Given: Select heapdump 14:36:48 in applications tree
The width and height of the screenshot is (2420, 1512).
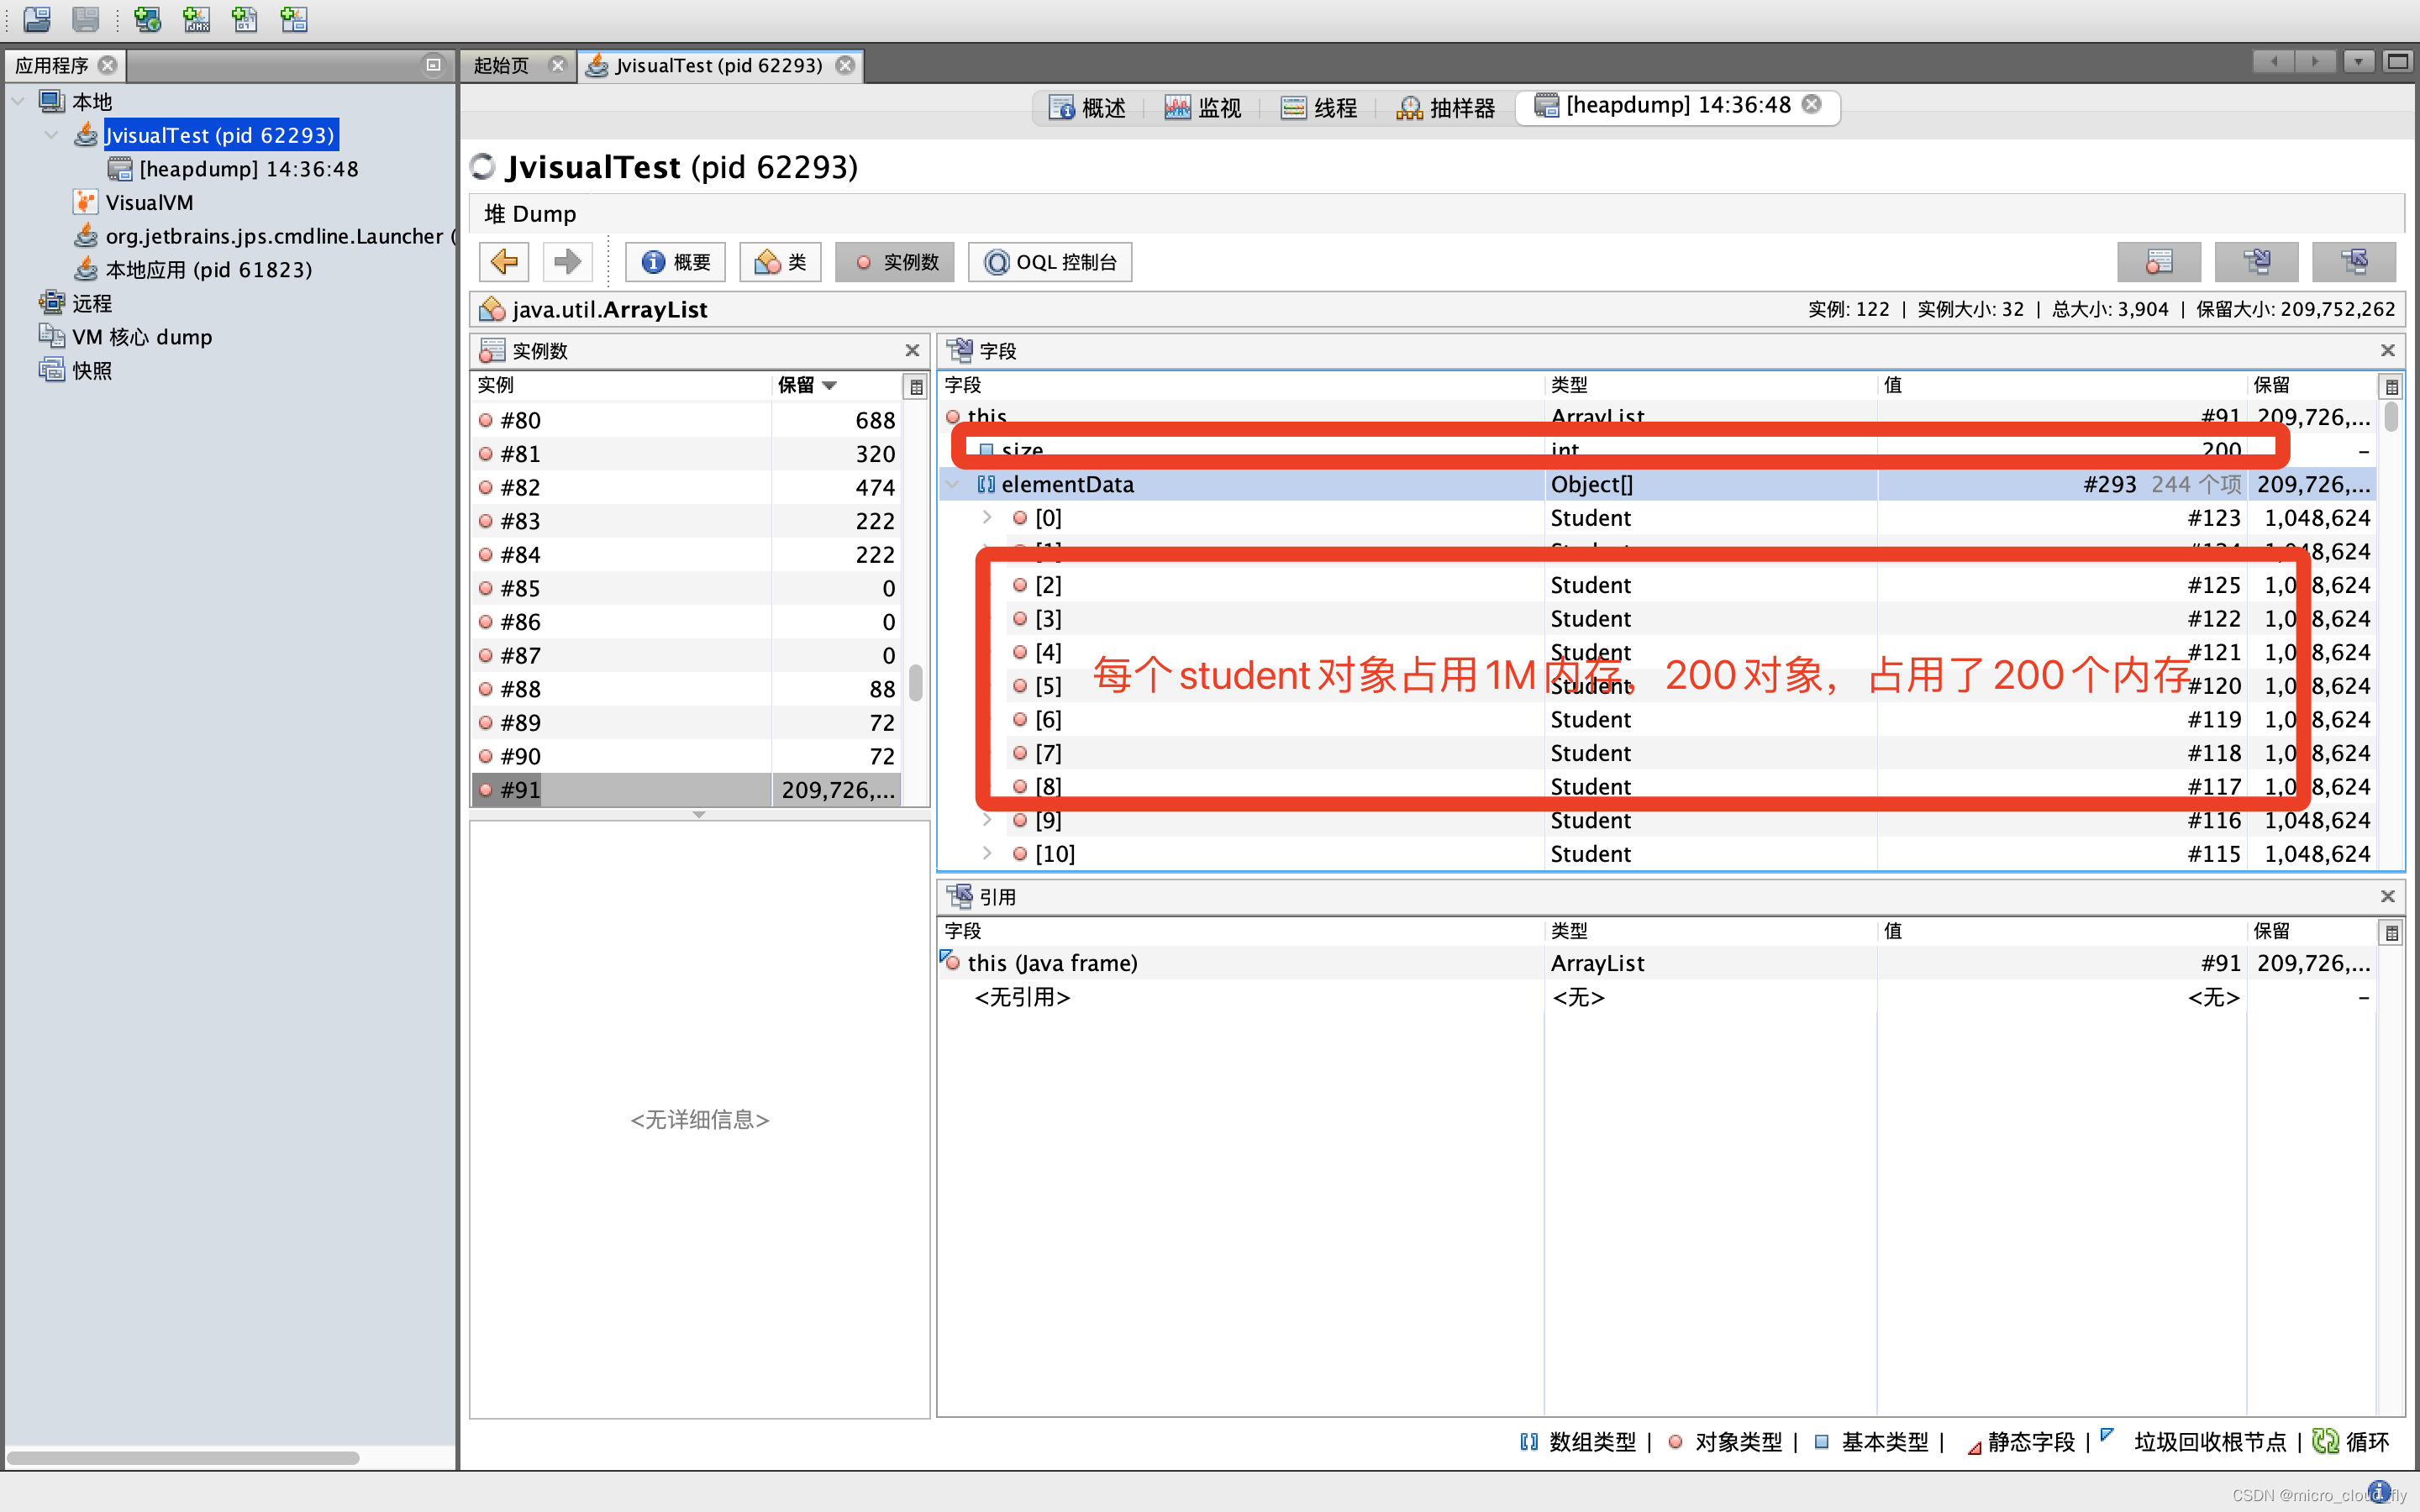Looking at the screenshot, I should (234, 169).
